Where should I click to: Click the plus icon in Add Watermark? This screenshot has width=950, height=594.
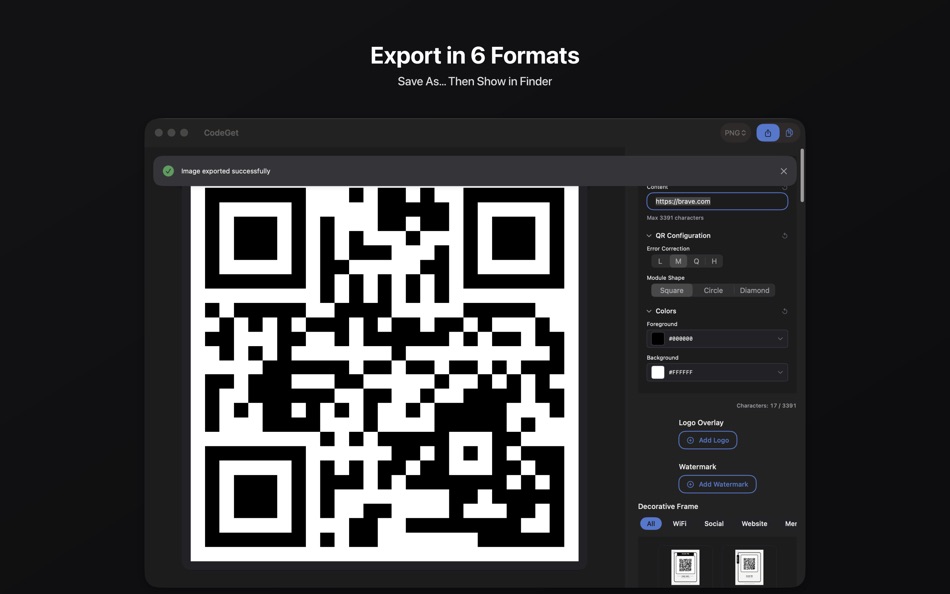[690, 484]
